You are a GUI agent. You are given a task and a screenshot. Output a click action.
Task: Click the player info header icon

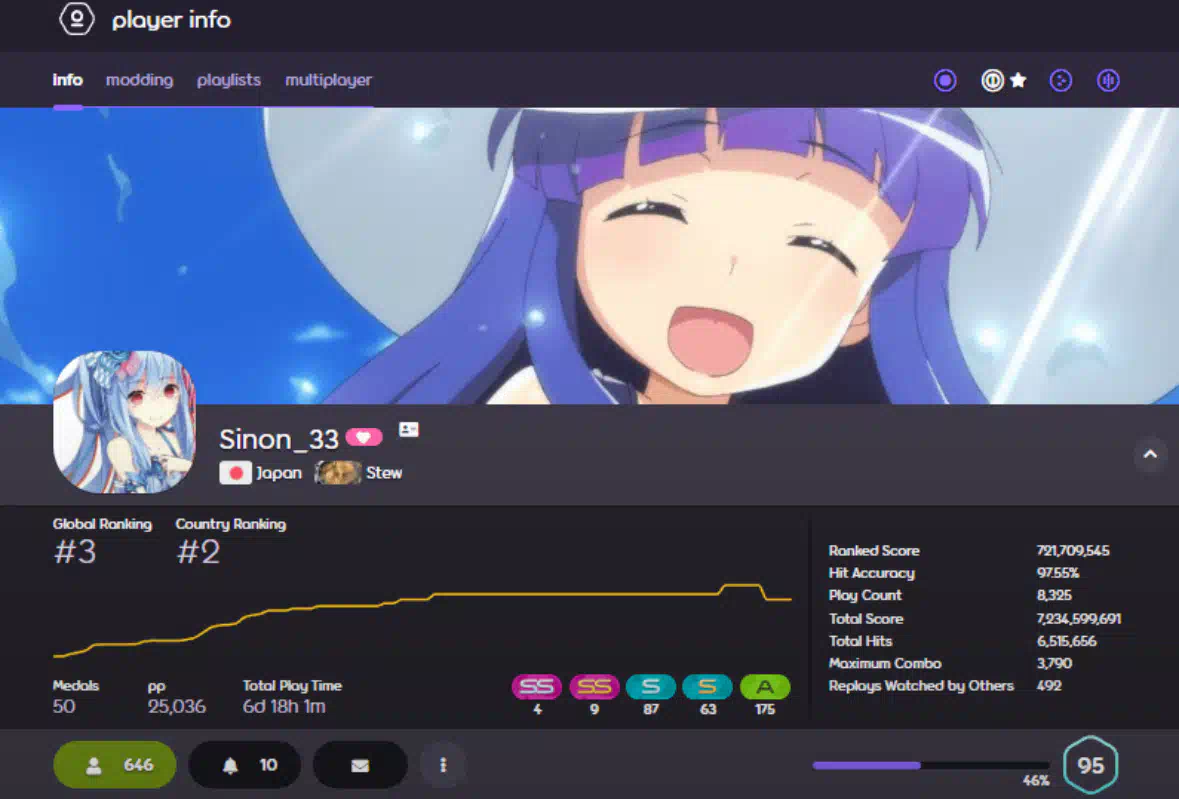(x=77, y=19)
